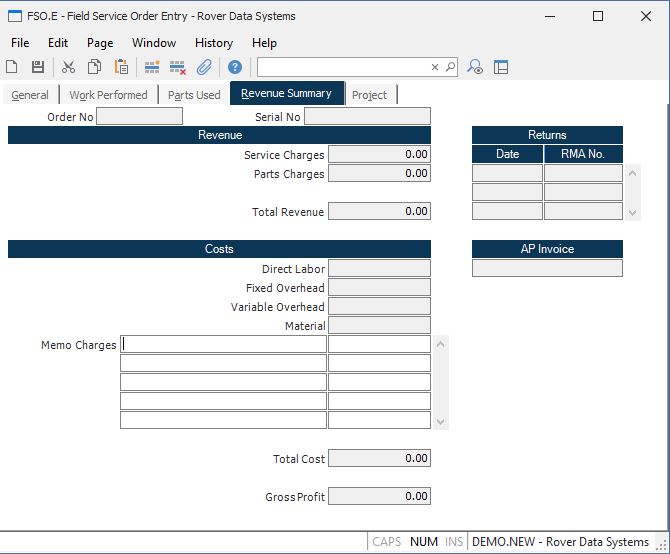This screenshot has height=554, width=670.
Task: Click the Delete row icon
Action: 178,67
